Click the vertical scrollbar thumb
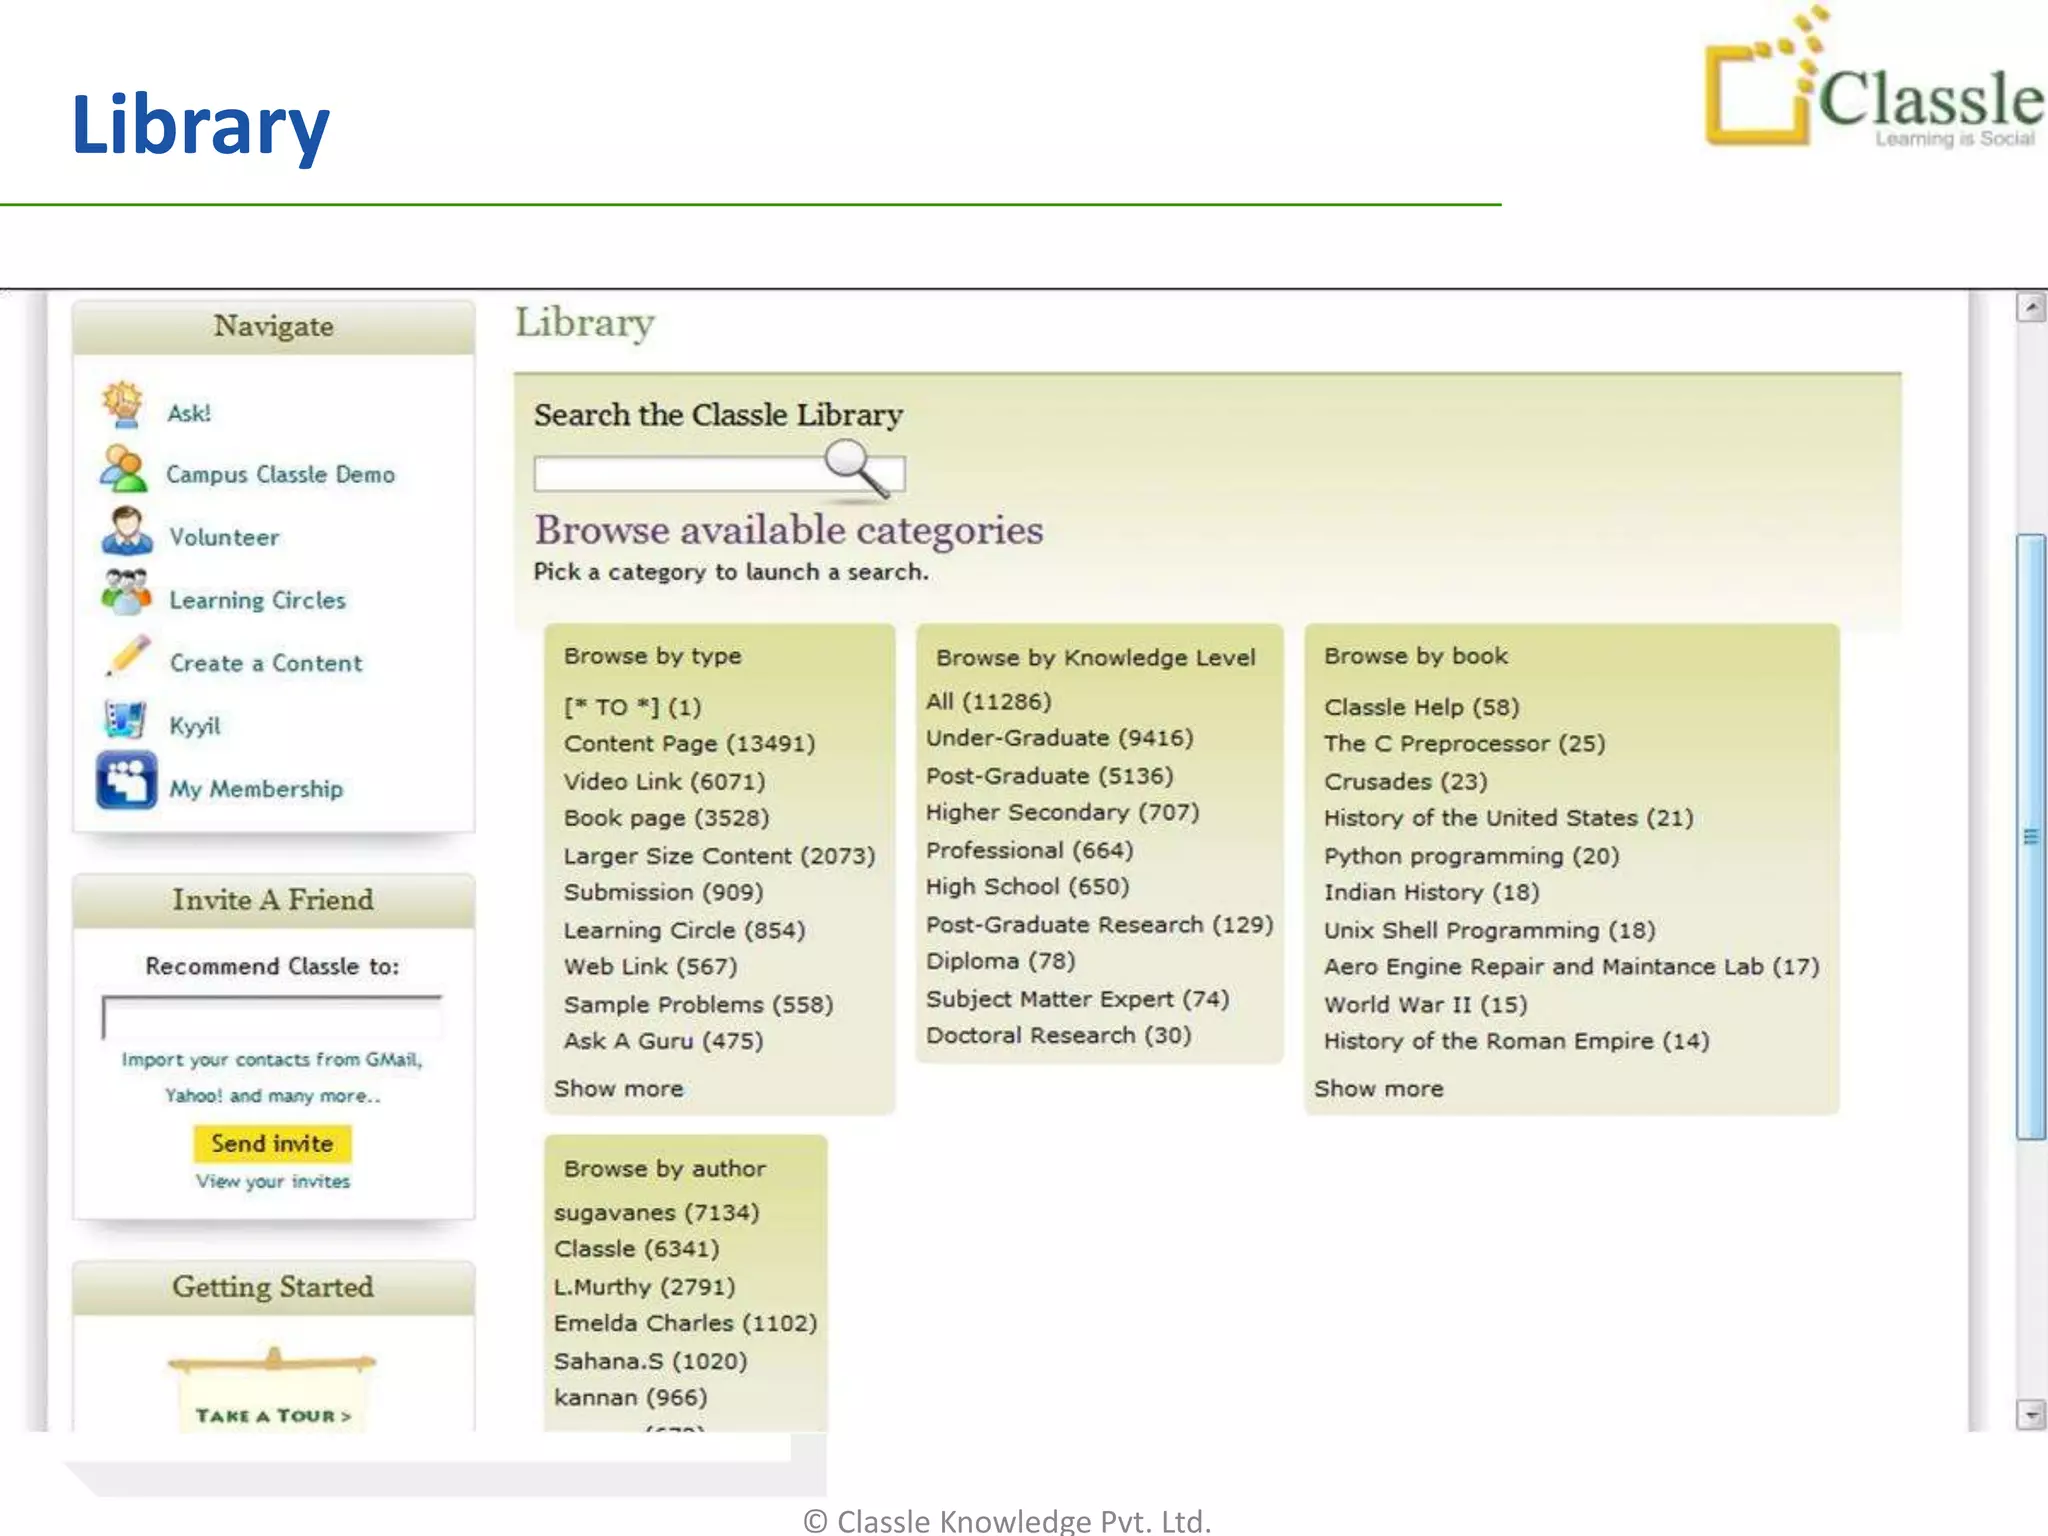This screenshot has width=2048, height=1536. coord(2031,836)
